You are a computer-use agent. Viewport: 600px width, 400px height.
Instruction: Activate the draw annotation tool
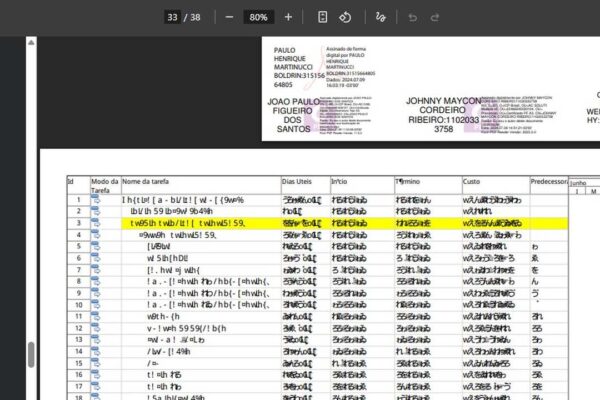[x=380, y=17]
